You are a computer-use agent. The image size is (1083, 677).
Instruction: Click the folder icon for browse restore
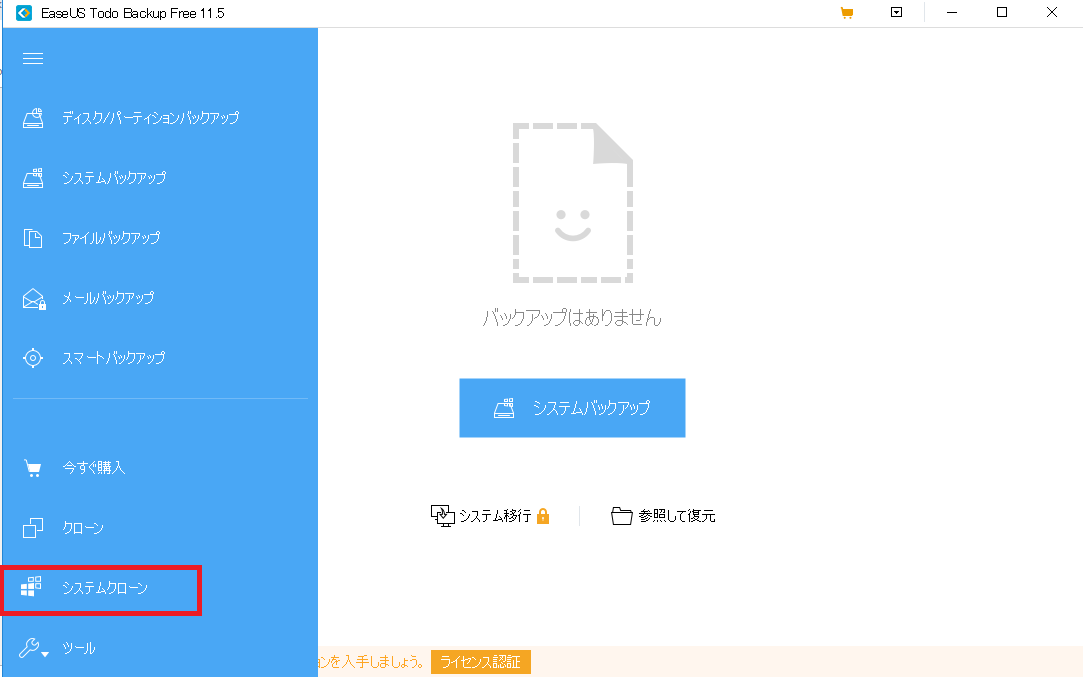point(622,516)
